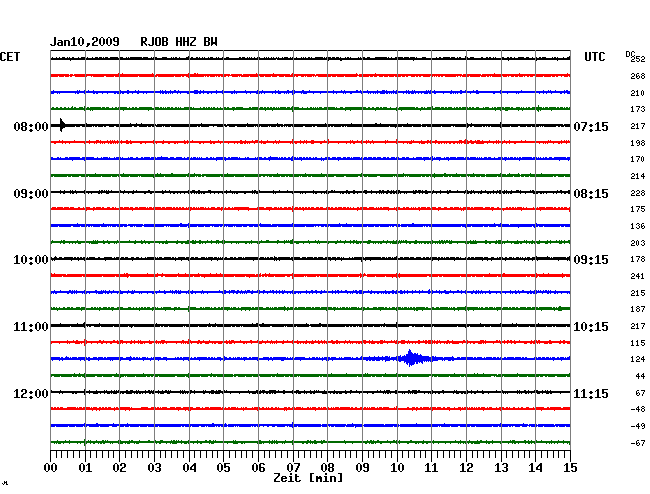Click the network code BW
Image resolution: width=650 pixels, height=494 pixels.
210,42
